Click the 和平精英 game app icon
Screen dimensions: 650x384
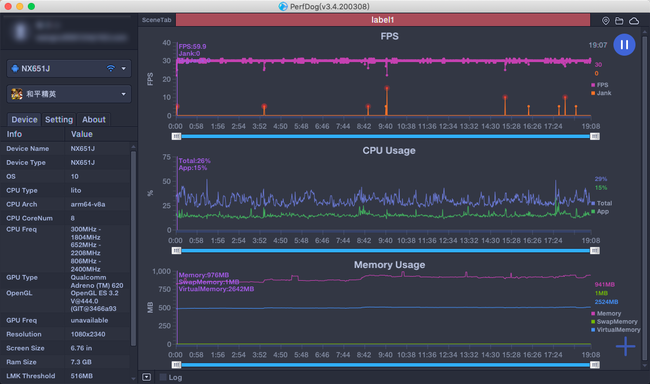(x=17, y=94)
